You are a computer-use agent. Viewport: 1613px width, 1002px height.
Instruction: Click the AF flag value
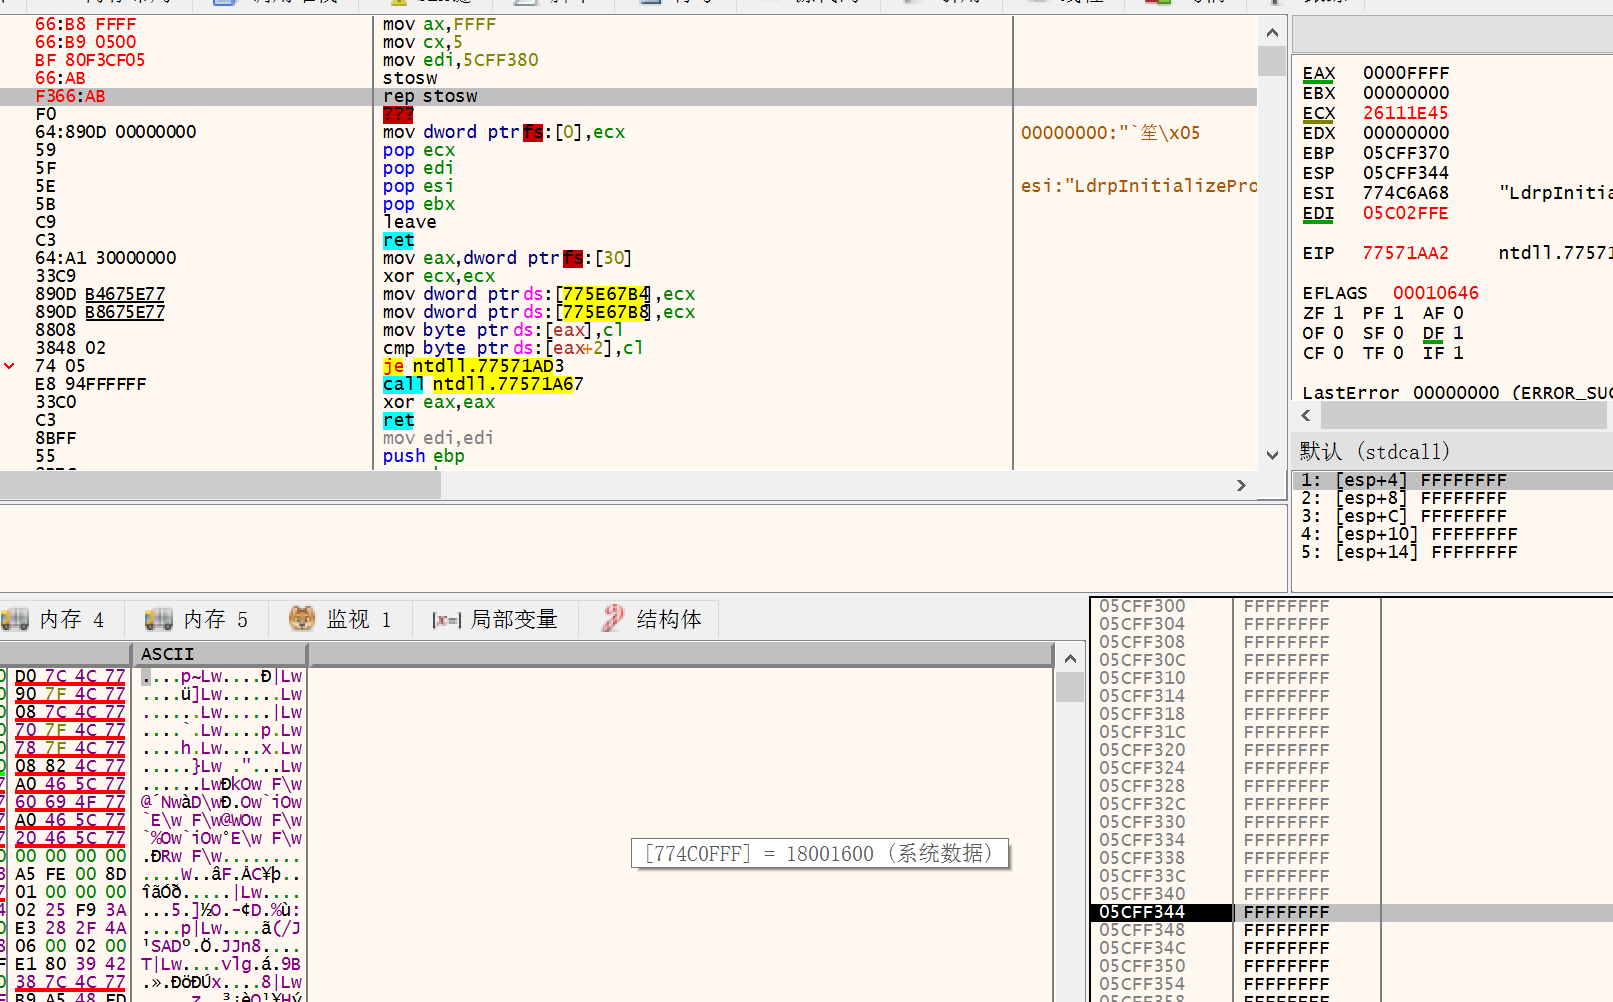click(x=1458, y=313)
